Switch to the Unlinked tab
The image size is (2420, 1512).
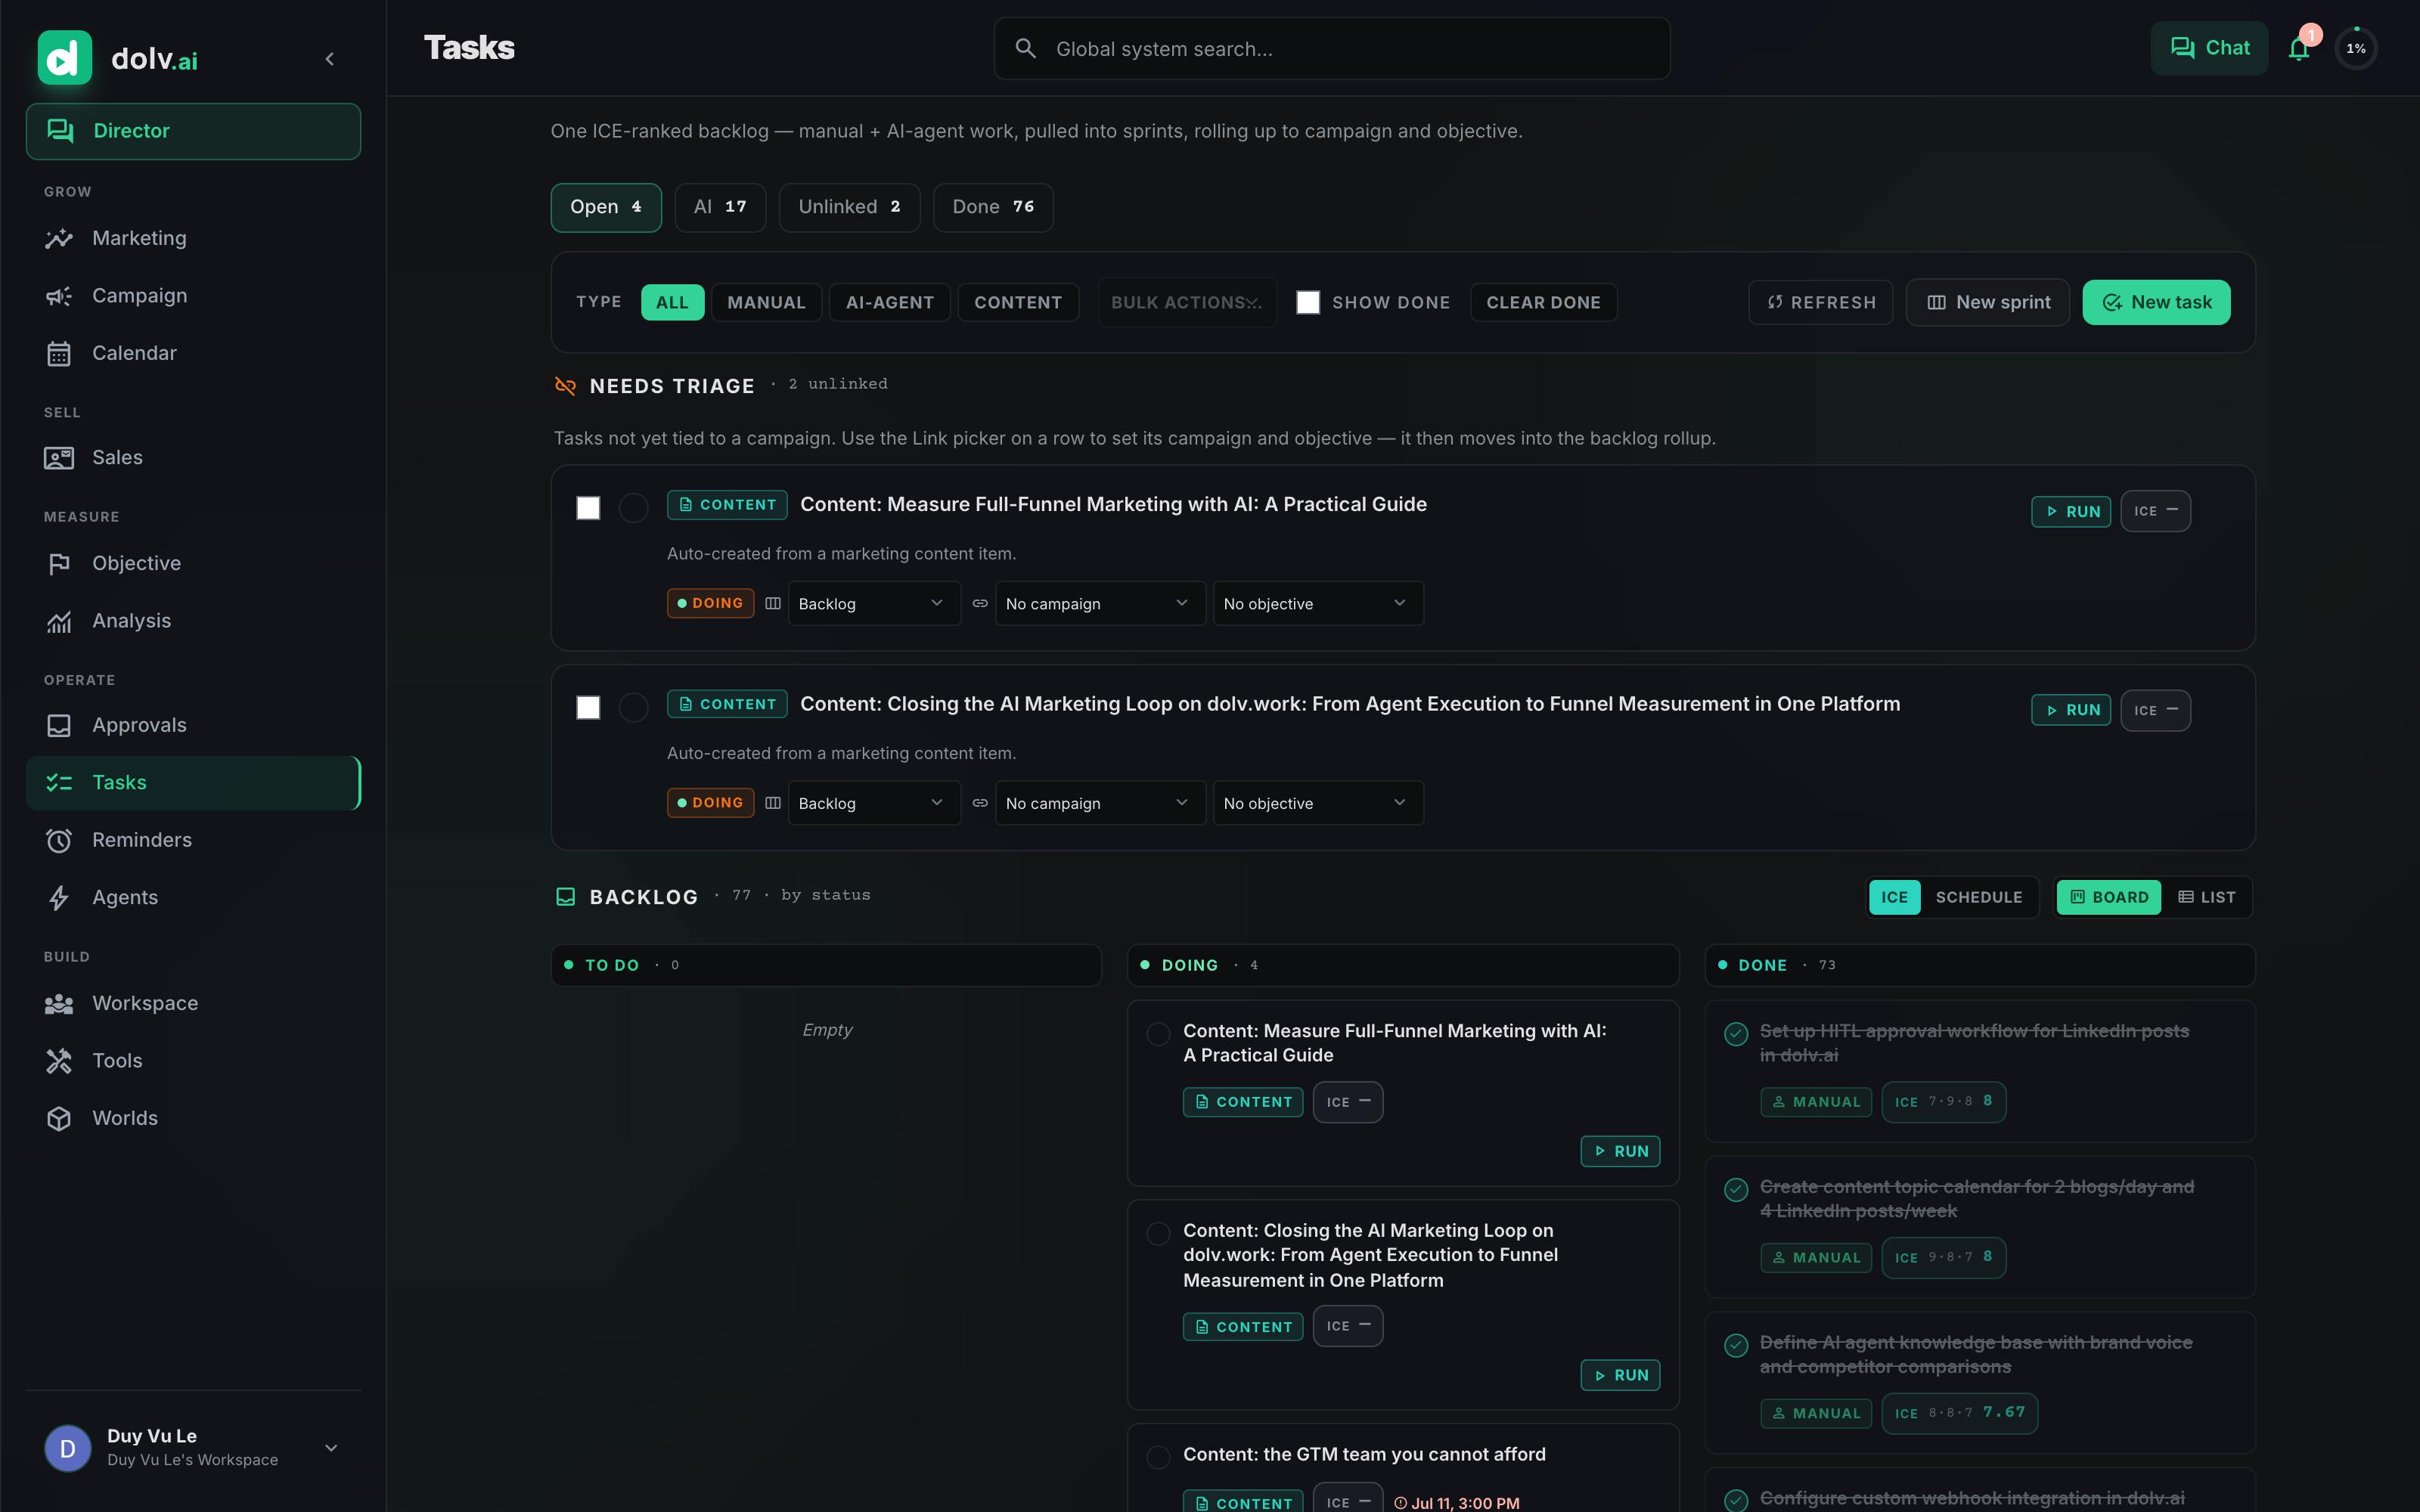pos(849,207)
